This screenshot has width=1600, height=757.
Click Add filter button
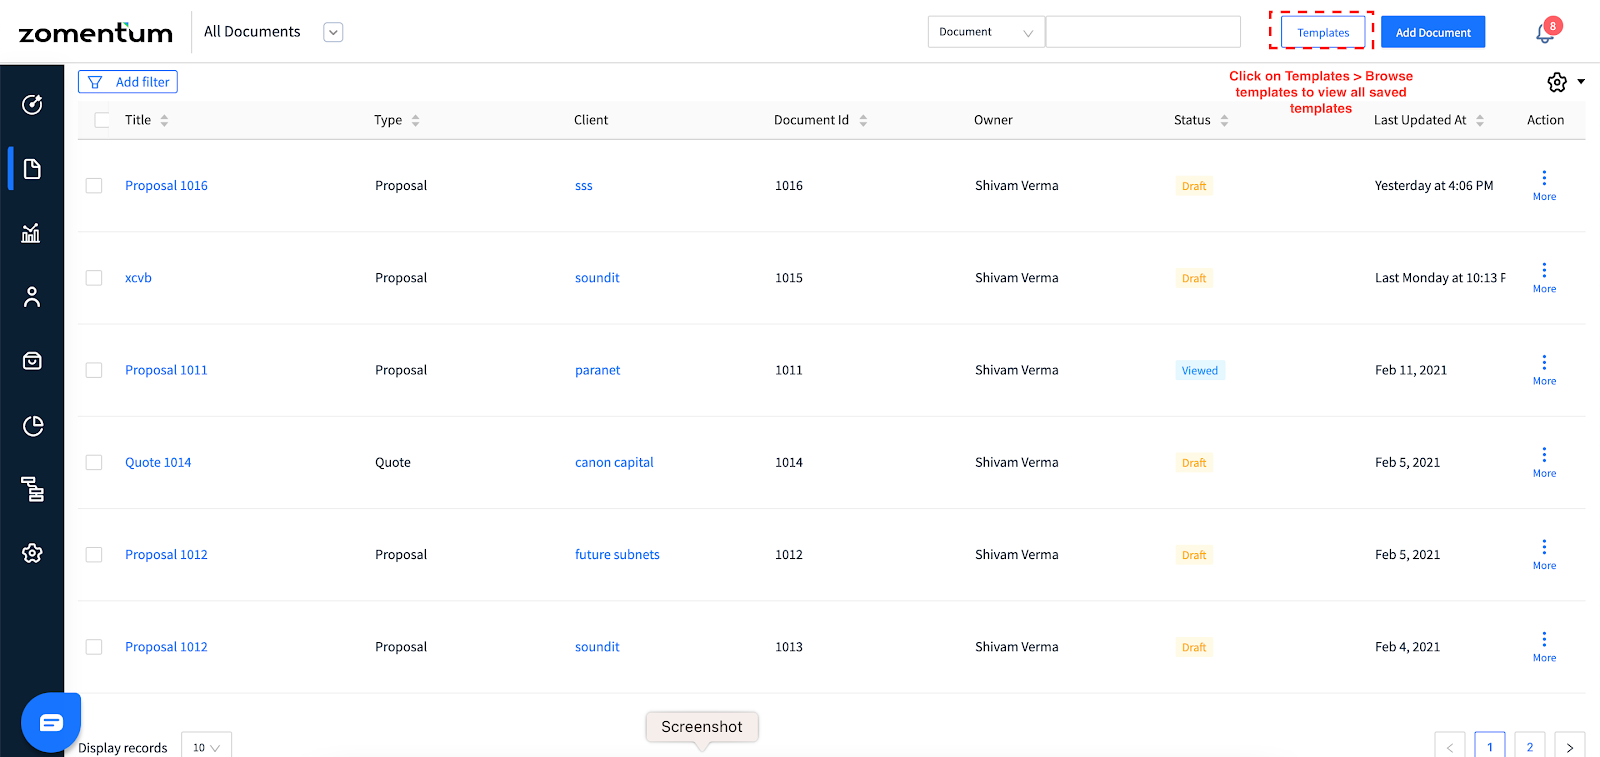pyautogui.click(x=128, y=82)
